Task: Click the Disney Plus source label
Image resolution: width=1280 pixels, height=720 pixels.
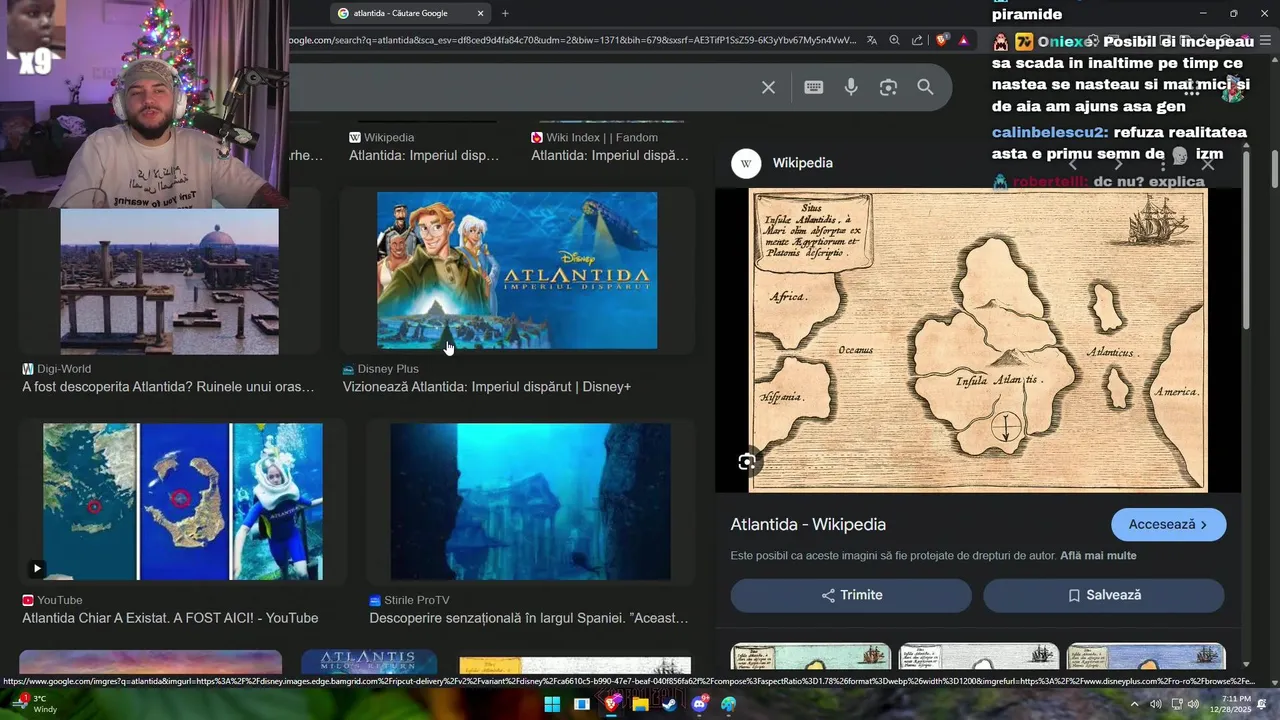Action: pos(381,369)
